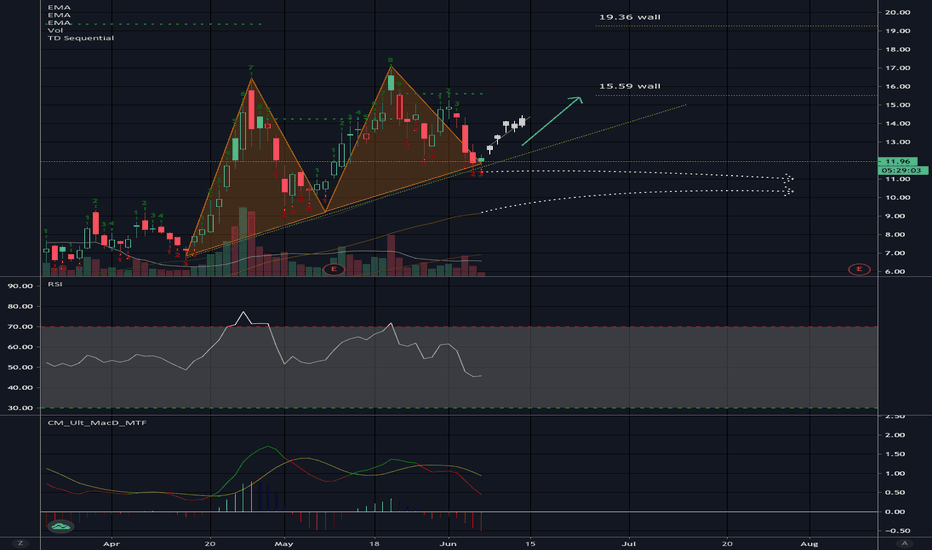Select the upper dotted projection arrow head
Viewport: 932px width, 550px height.
pos(788,178)
